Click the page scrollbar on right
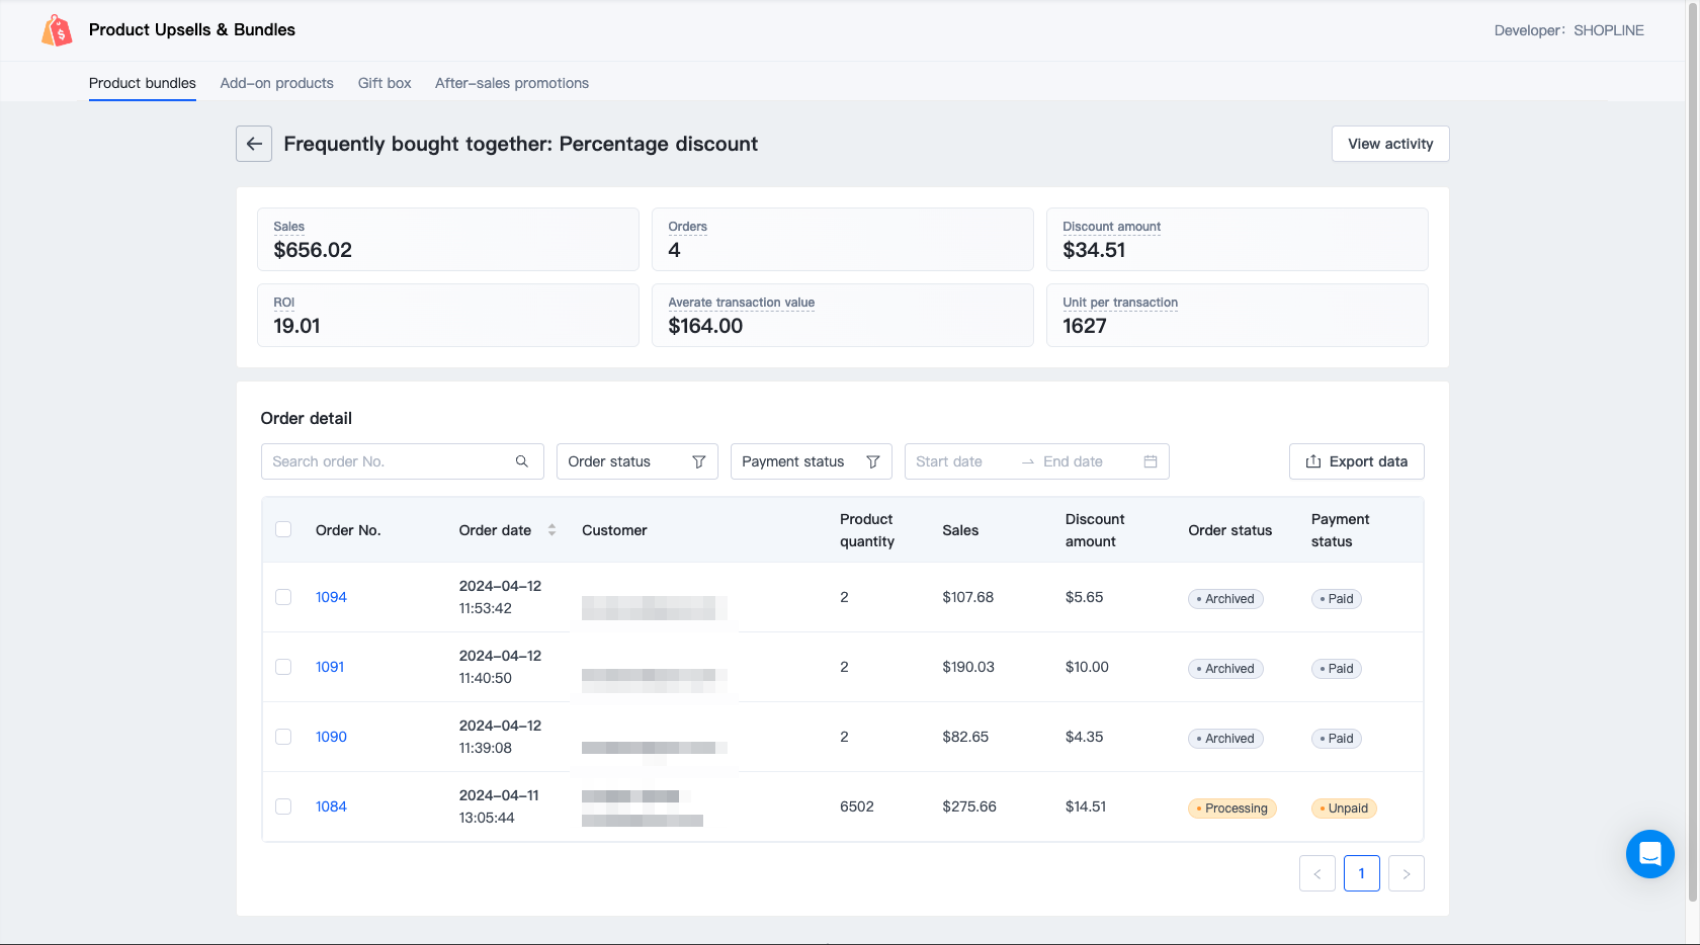The height and width of the screenshot is (945, 1700). pyautogui.click(x=1692, y=450)
